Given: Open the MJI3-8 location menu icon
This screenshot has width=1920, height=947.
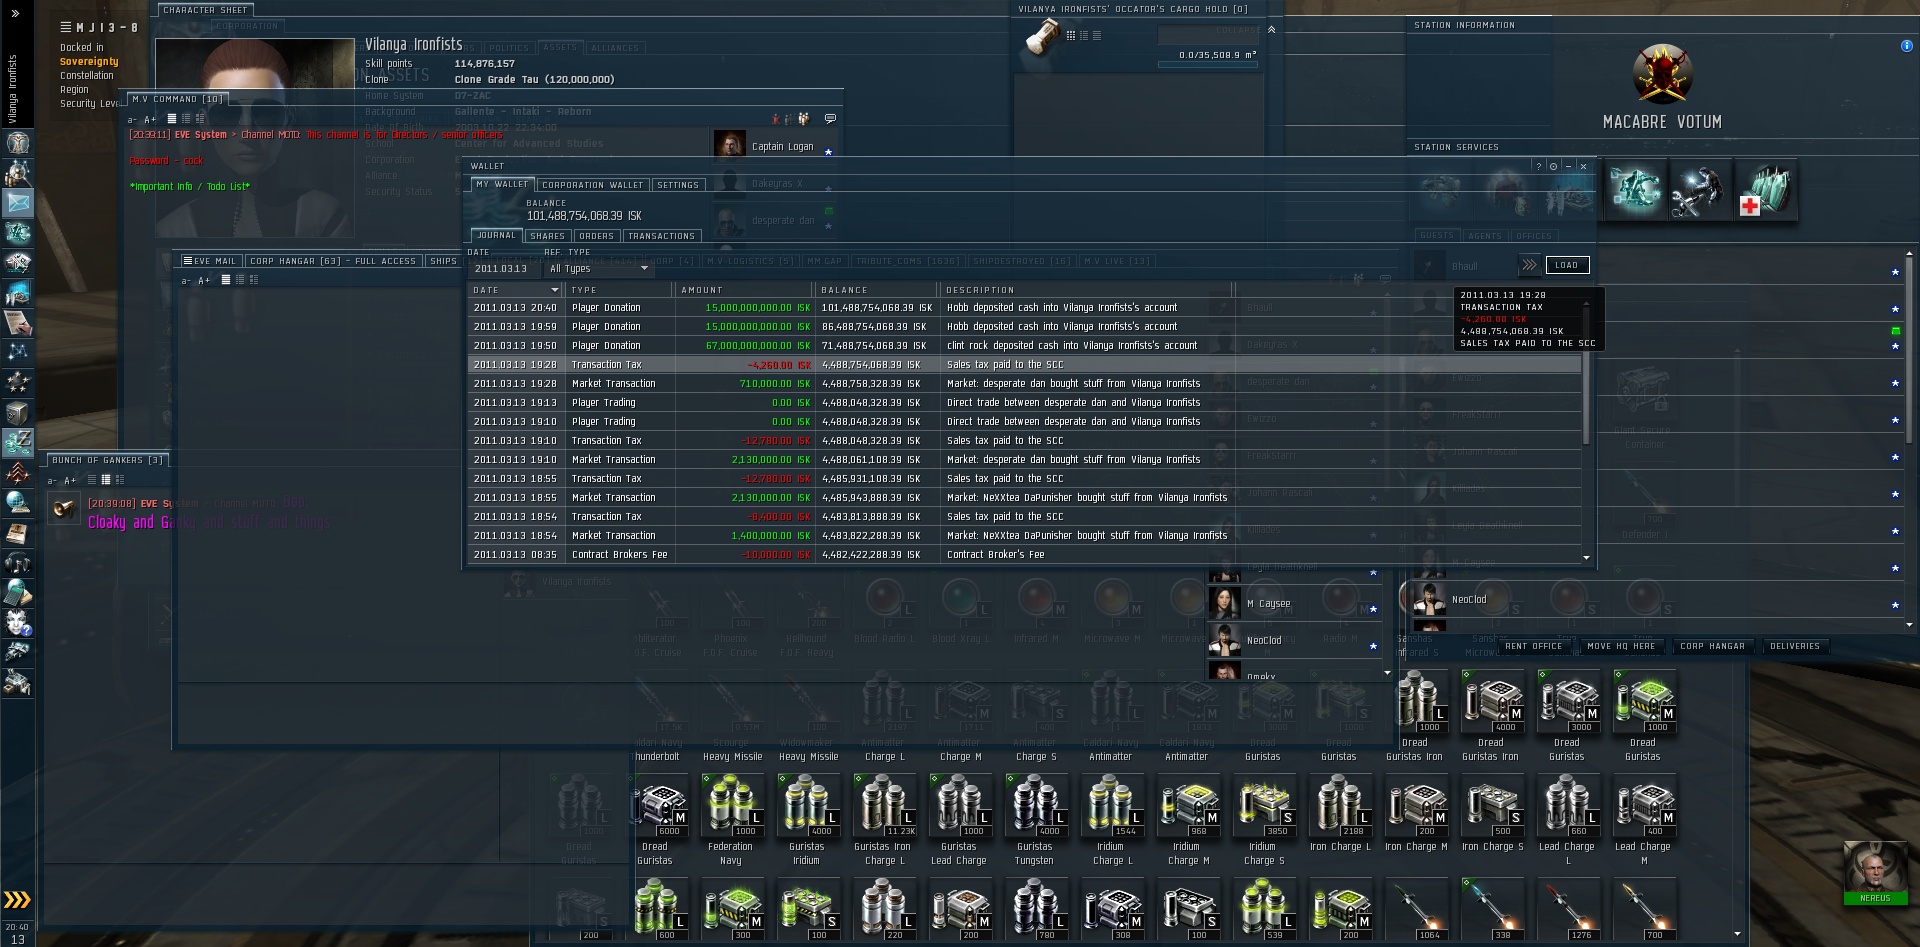Looking at the screenshot, I should pos(65,27).
